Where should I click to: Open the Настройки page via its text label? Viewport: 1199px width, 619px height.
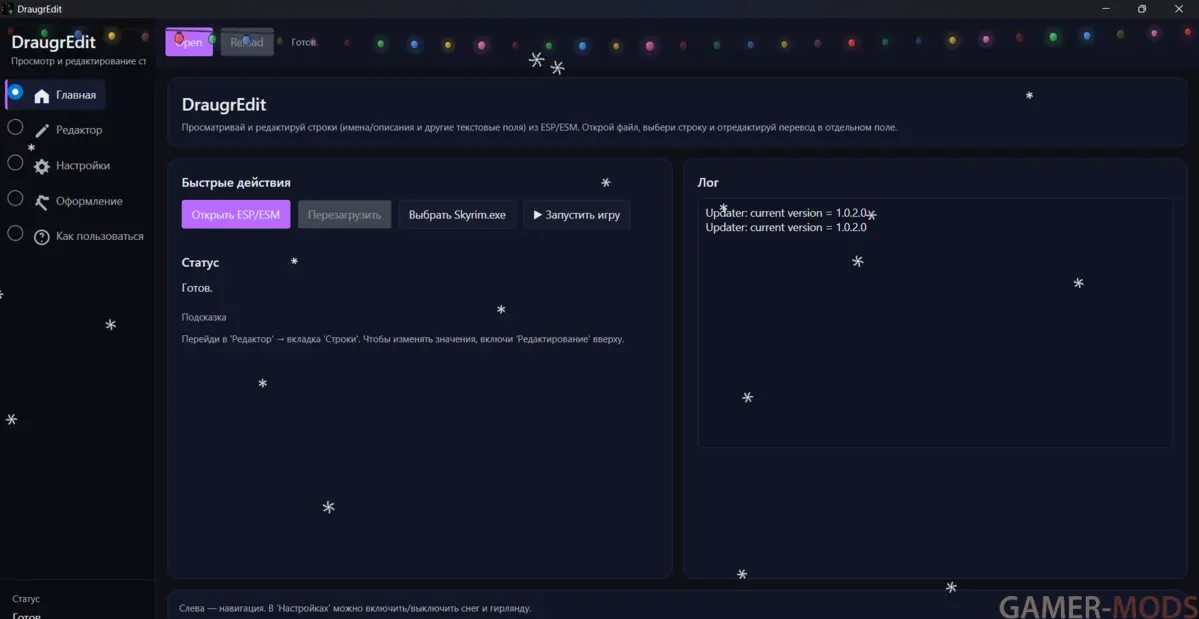tap(83, 166)
